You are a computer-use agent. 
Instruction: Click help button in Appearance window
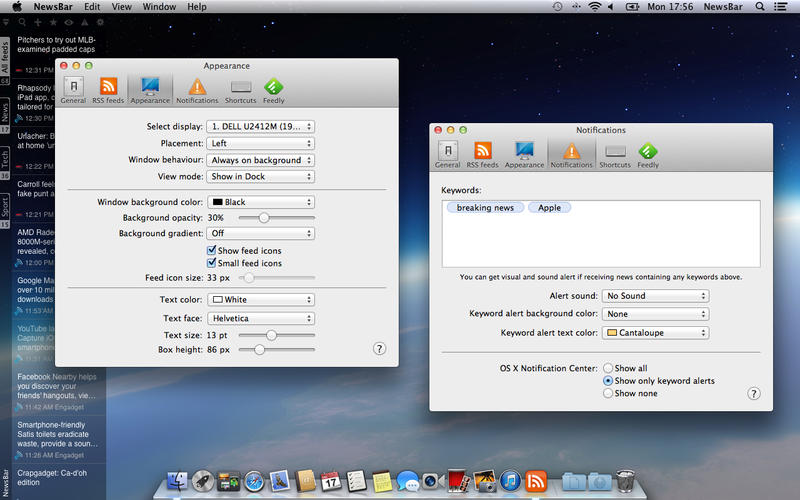379,349
